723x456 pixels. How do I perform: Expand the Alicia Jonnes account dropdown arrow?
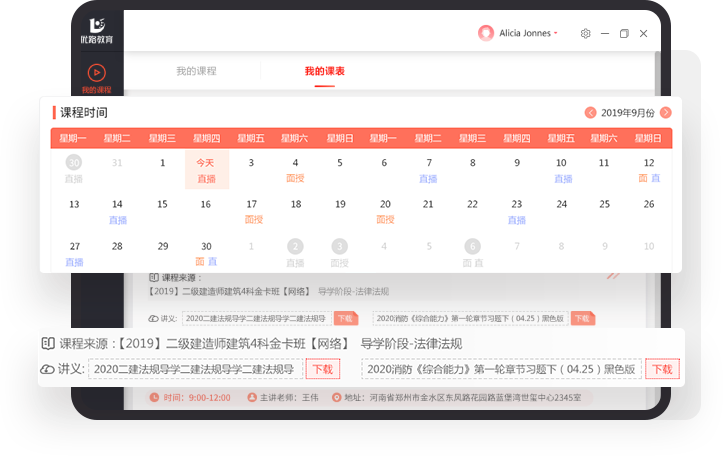click(556, 33)
